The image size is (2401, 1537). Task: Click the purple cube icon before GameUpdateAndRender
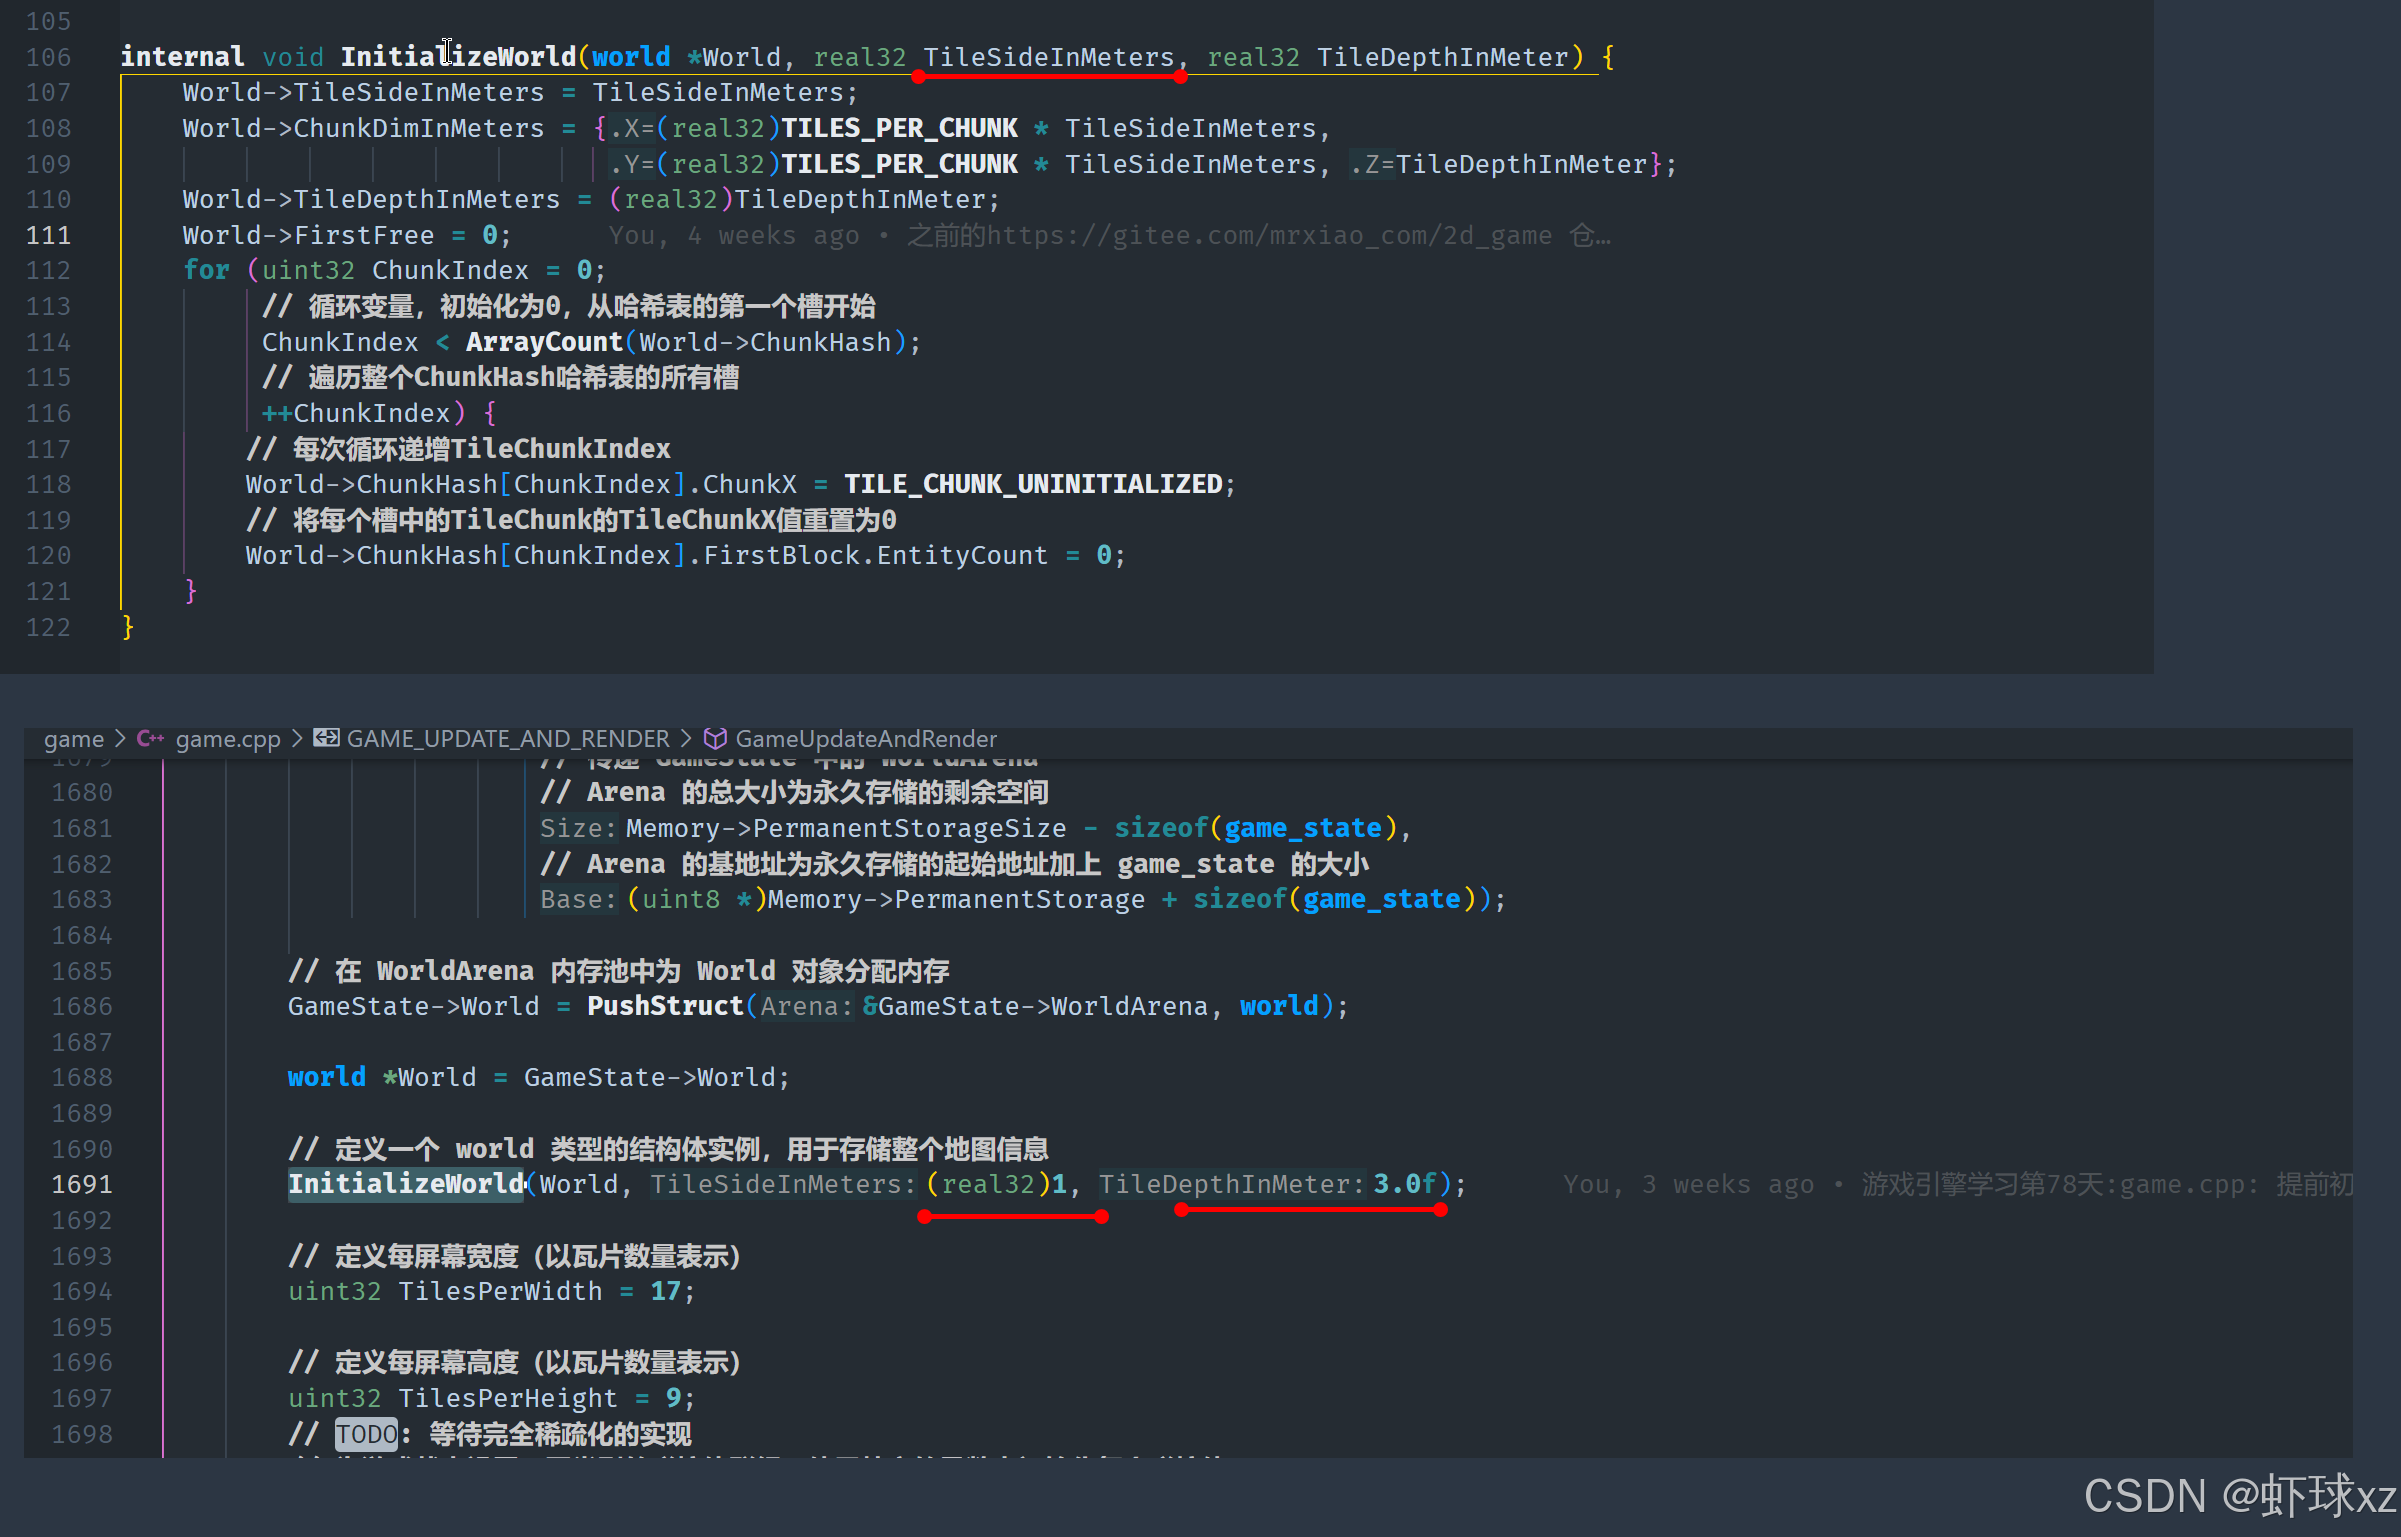tap(715, 738)
